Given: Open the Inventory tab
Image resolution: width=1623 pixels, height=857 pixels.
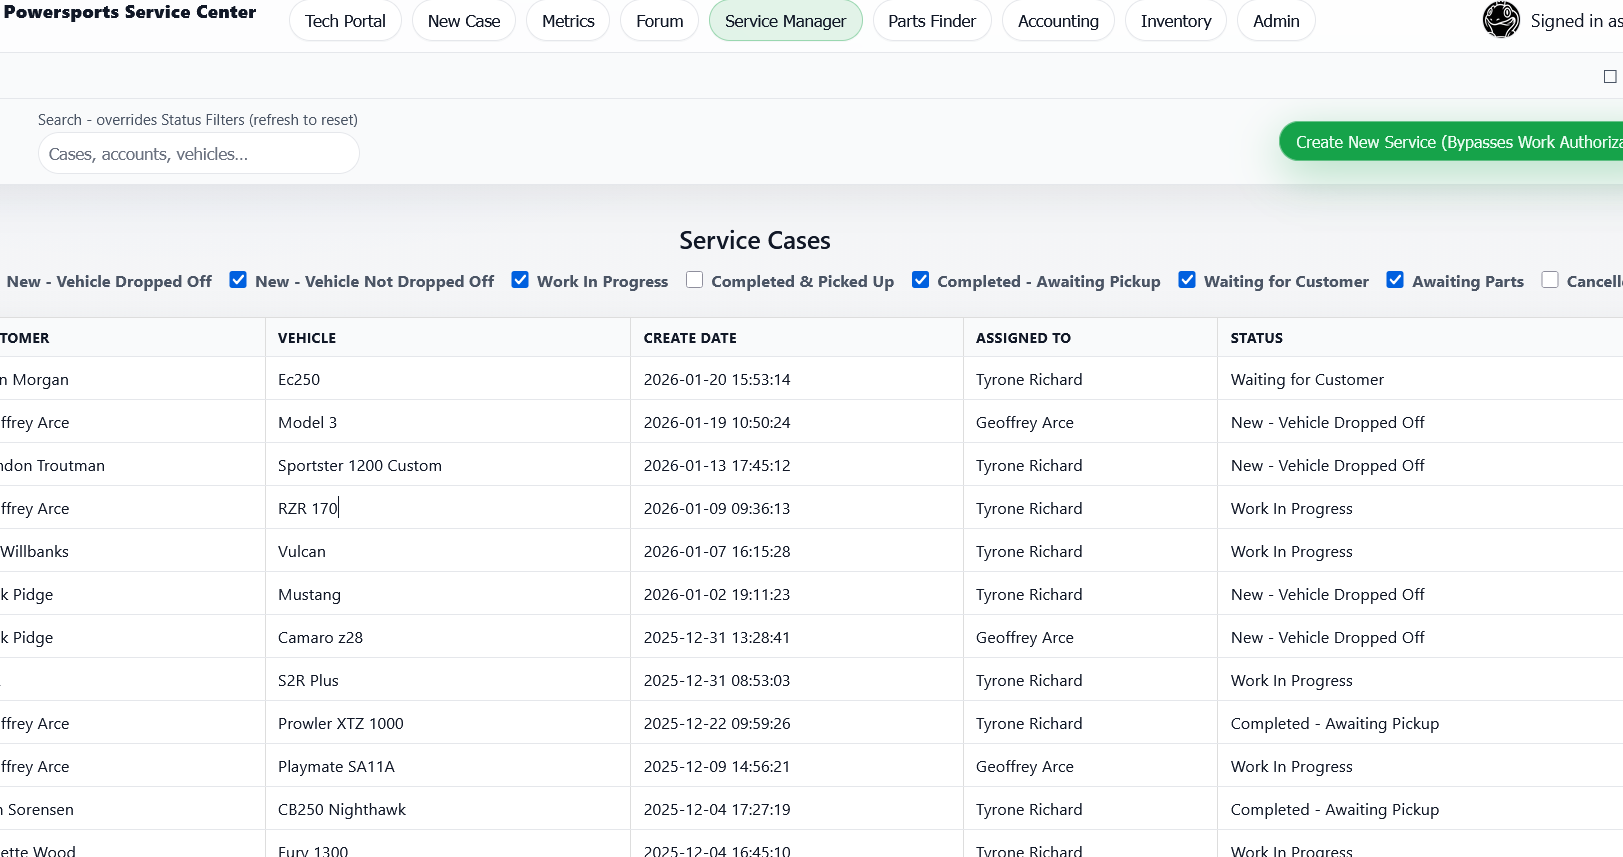Looking at the screenshot, I should (1176, 21).
